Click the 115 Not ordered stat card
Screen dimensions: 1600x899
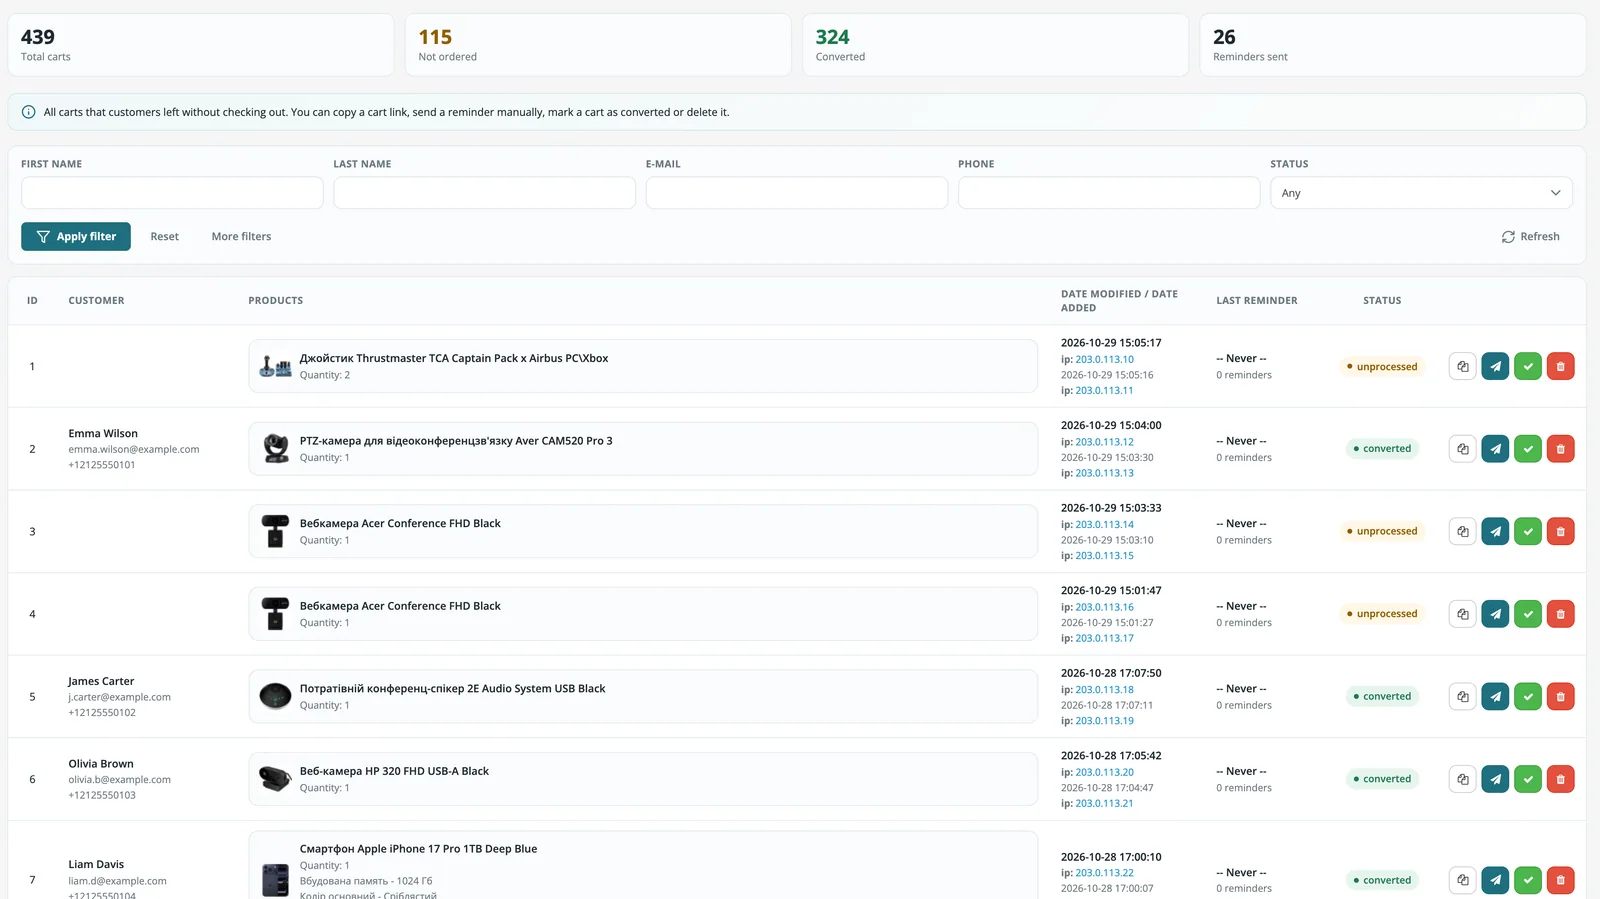tap(598, 45)
